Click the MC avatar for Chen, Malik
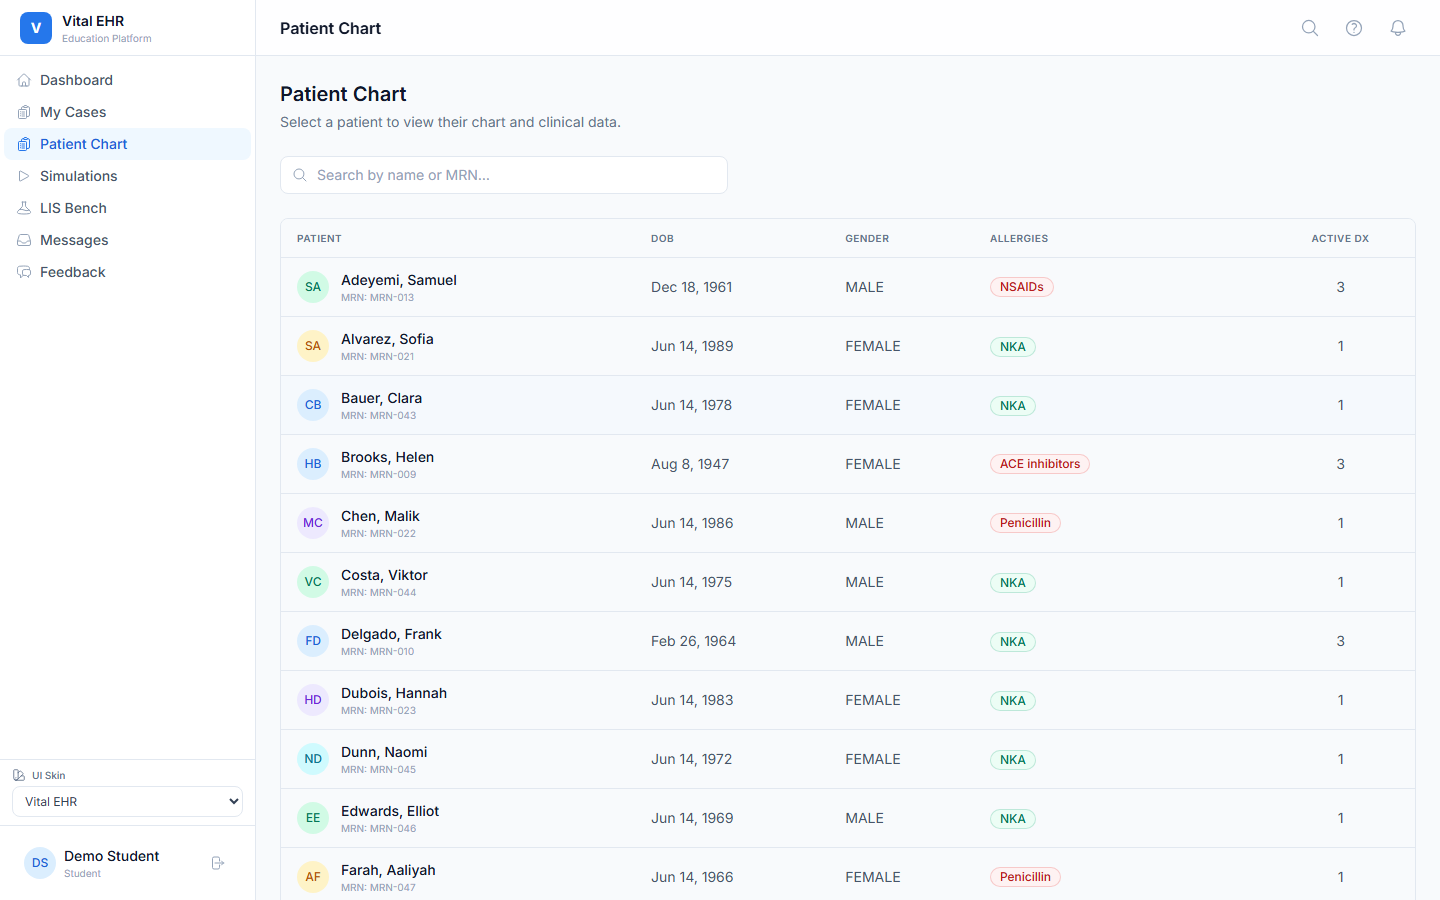This screenshot has width=1440, height=900. [313, 523]
